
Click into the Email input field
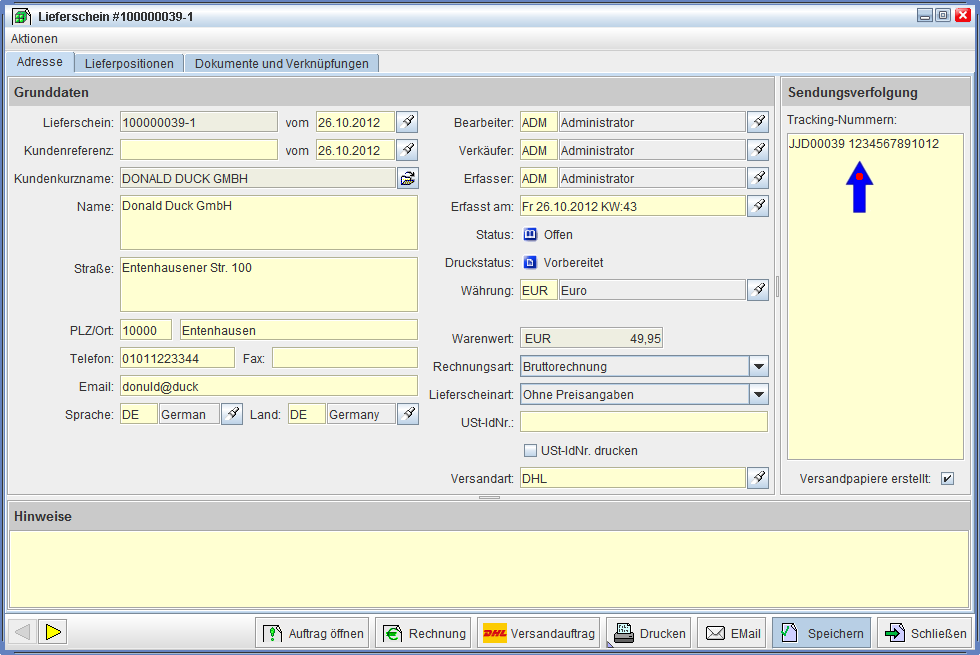click(x=268, y=386)
